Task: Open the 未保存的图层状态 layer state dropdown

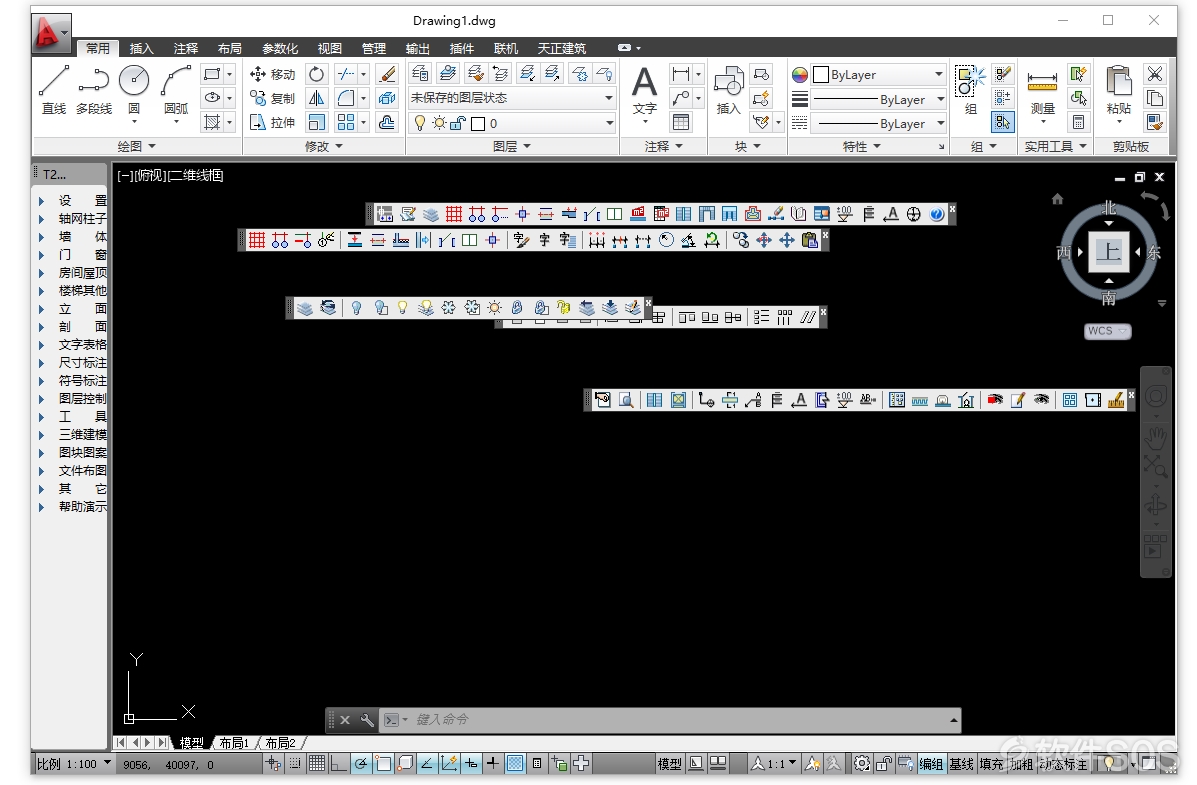Action: (511, 98)
